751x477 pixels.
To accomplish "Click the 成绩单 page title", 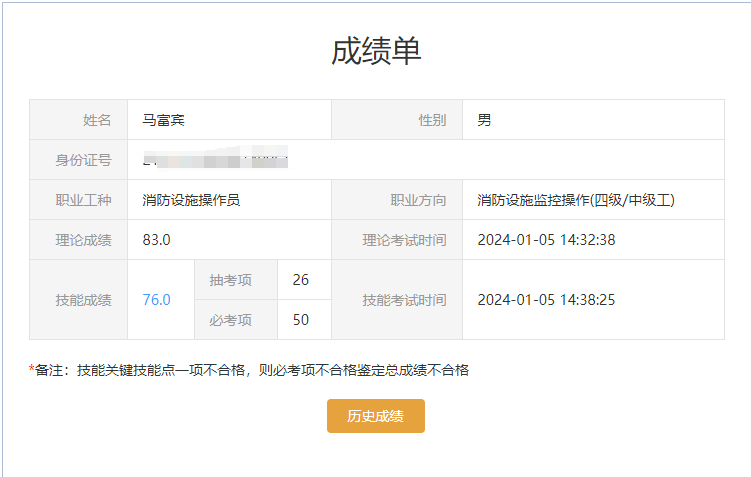I will [x=376, y=51].
